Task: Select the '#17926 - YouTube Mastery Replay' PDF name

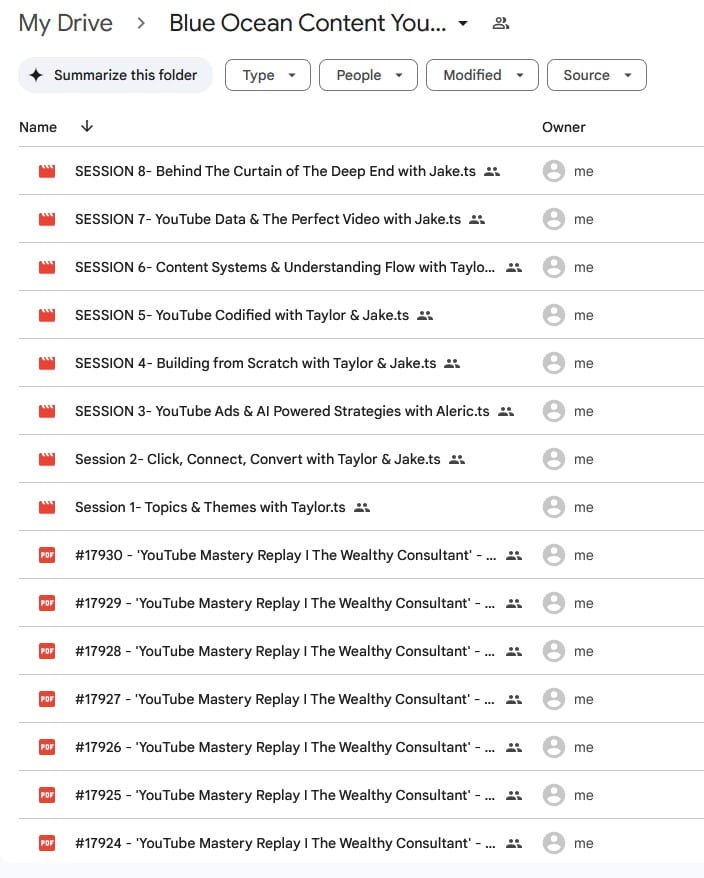Action: (285, 748)
